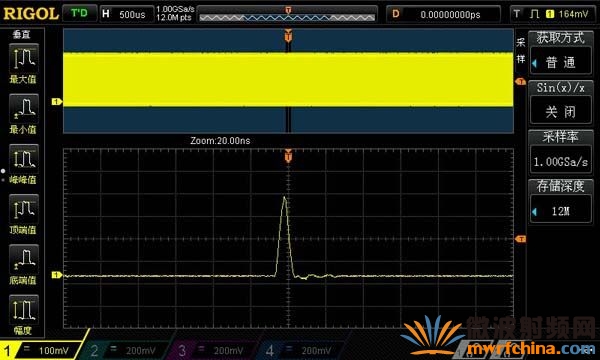This screenshot has width=600, height=360.
Task: Click the 采样 sample menu tab
Action: 520,50
